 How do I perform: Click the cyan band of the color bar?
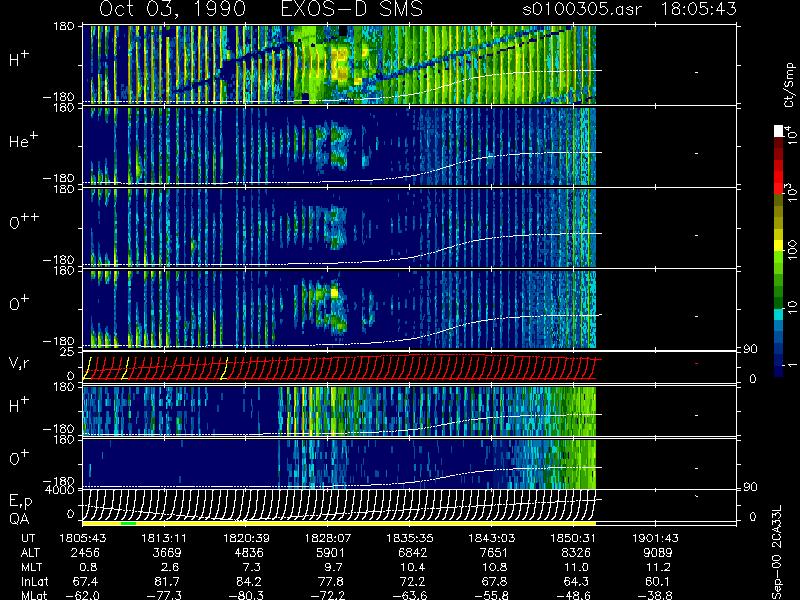pos(779,315)
